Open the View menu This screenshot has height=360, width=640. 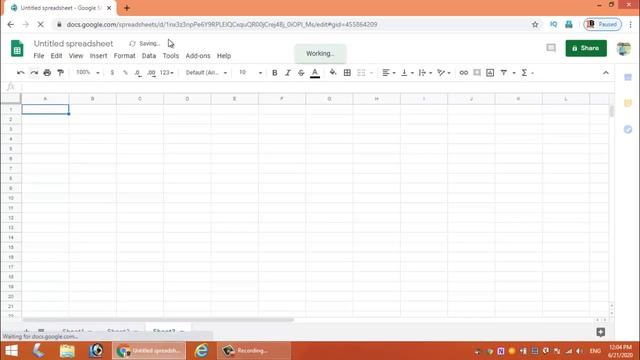tap(76, 56)
